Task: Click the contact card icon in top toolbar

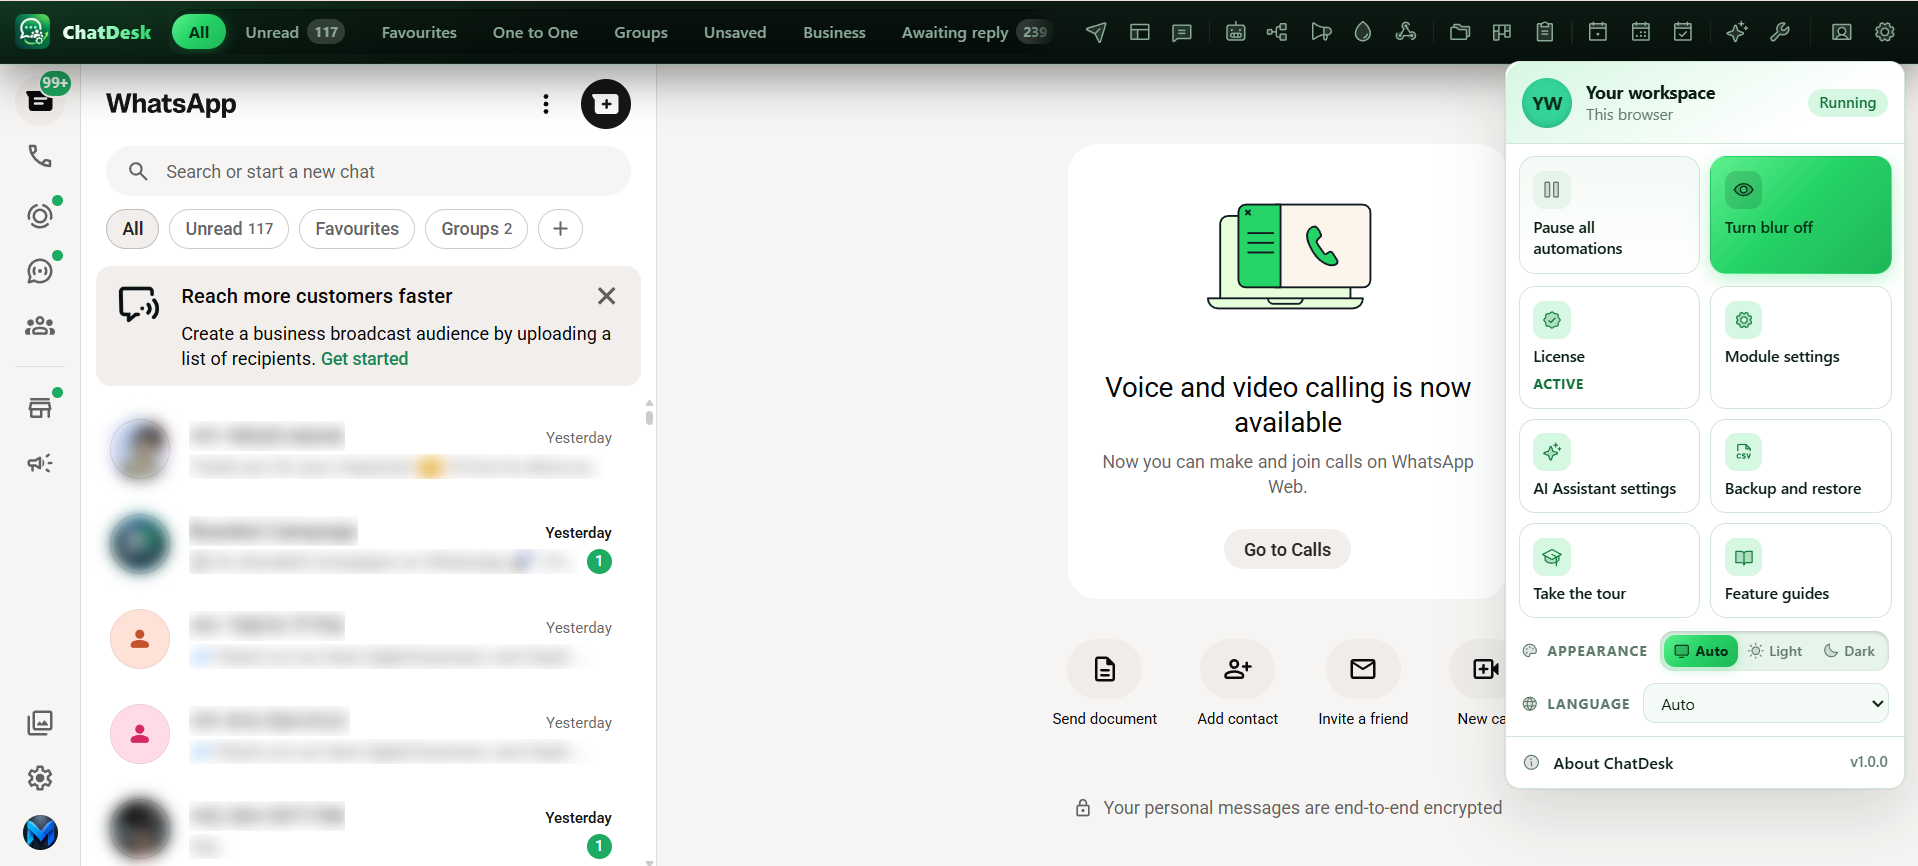Action: click(x=1841, y=32)
